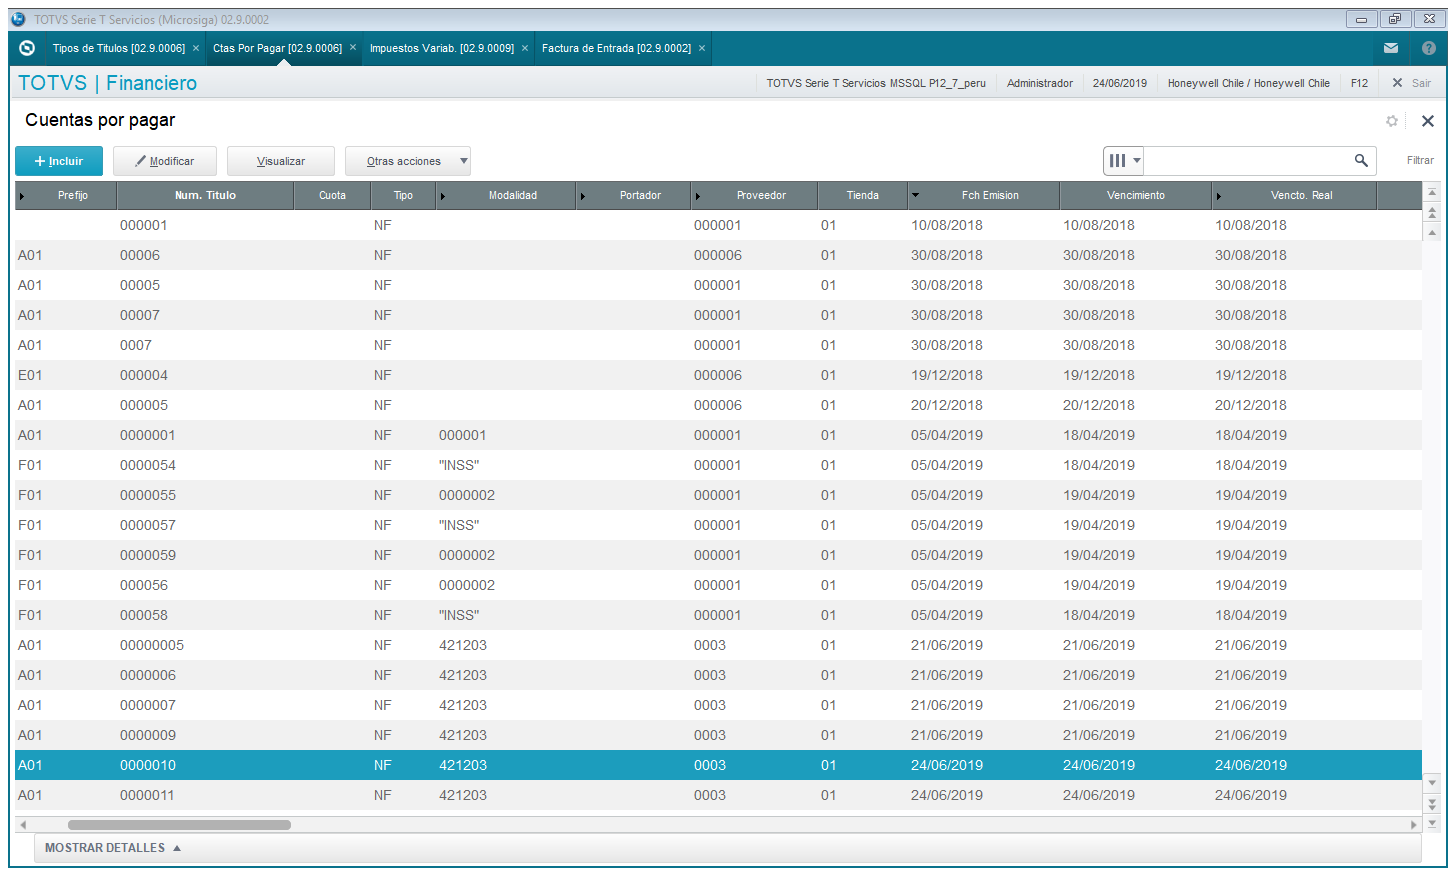Click the Visualizar button
Screen dimensions: 1456x876
pyautogui.click(x=281, y=161)
